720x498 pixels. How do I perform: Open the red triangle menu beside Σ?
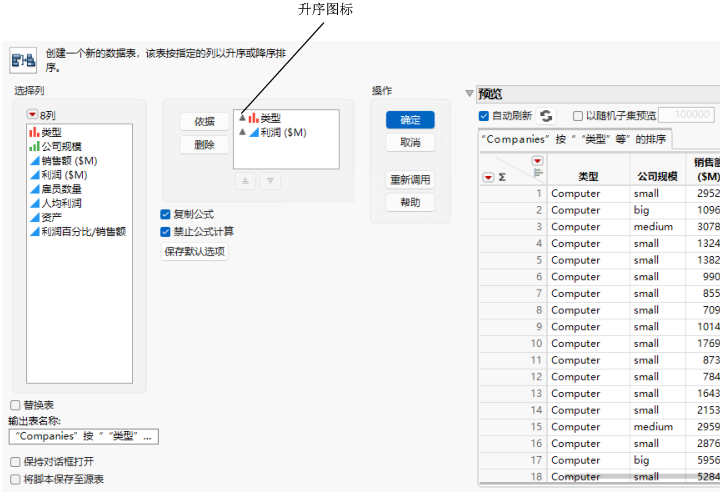tap(488, 177)
